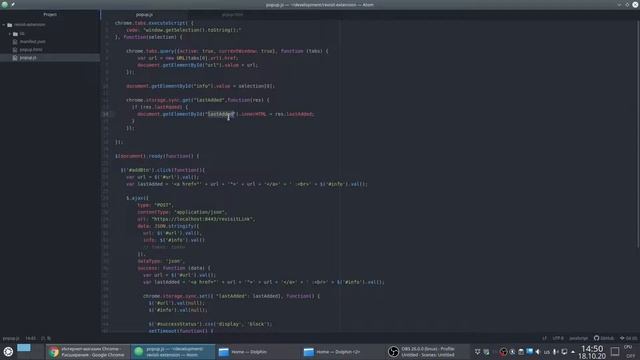Select the Project panel header tab

[x=50, y=15]
